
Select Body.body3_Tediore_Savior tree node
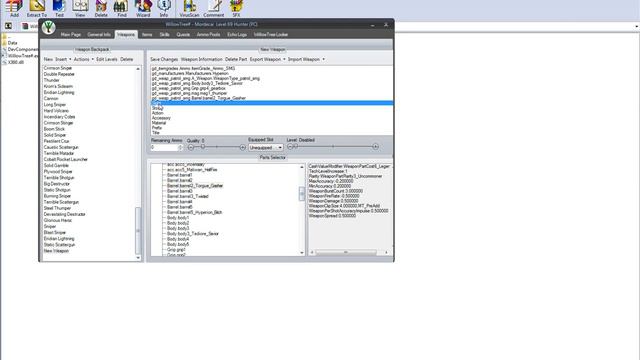(x=193, y=234)
